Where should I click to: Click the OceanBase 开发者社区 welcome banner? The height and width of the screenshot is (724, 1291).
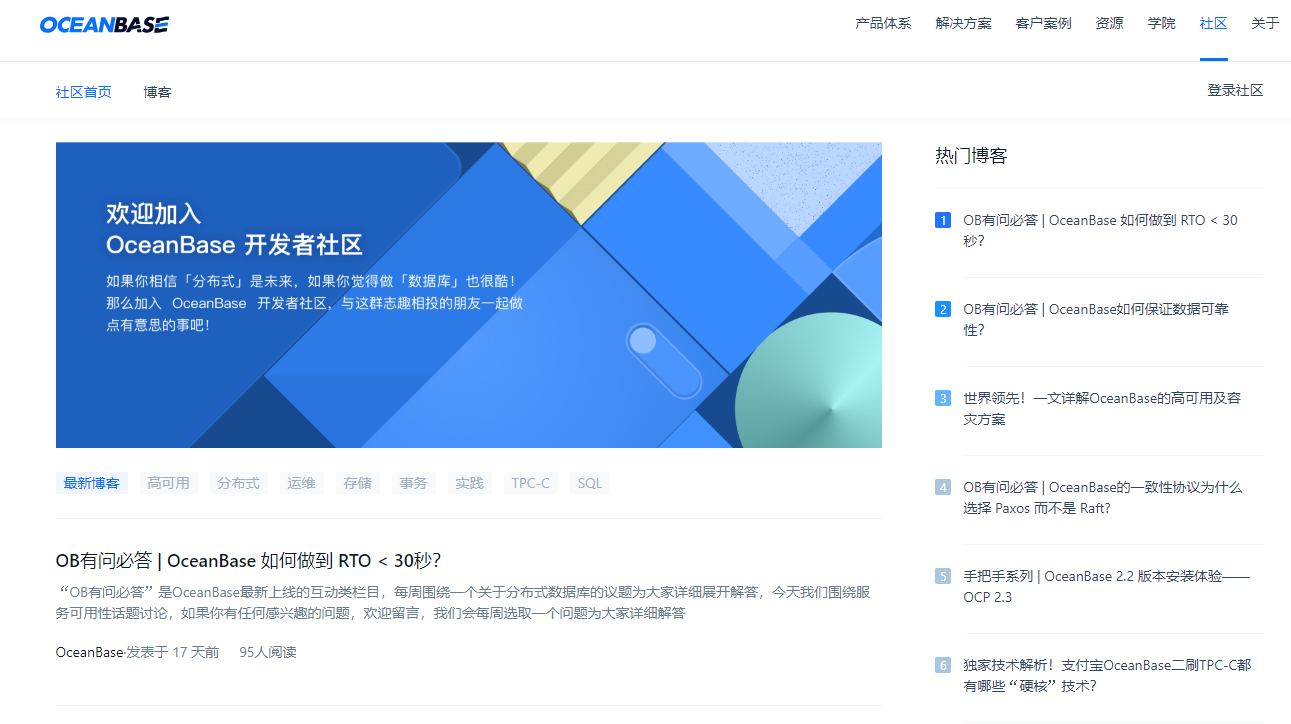click(469, 295)
